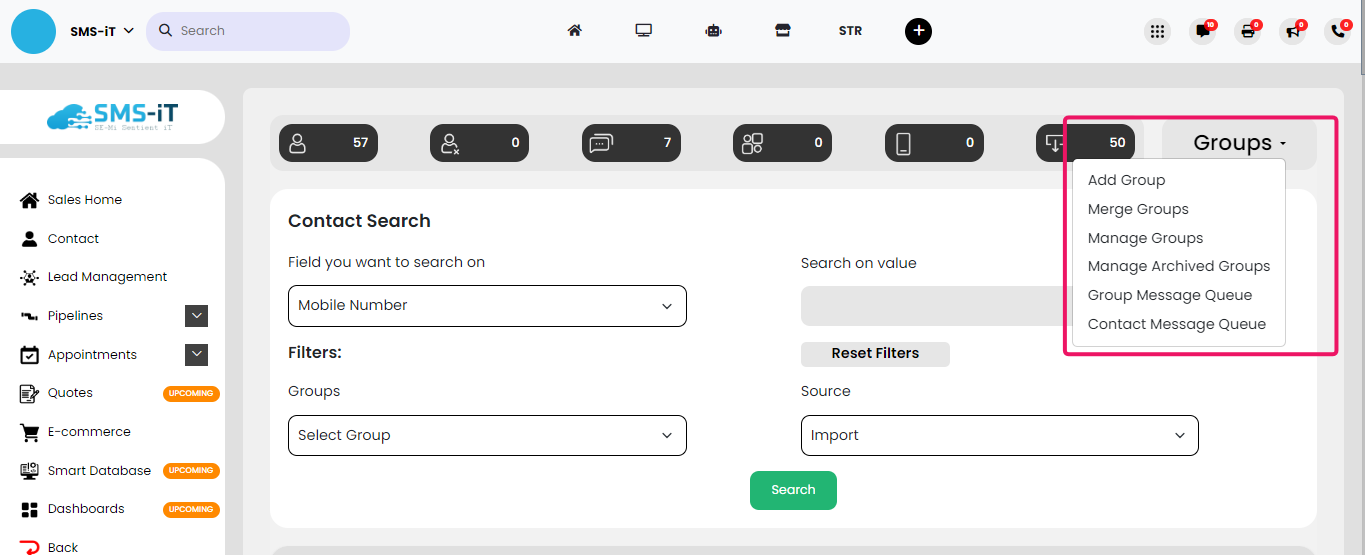Screen dimensions: 1365x555
Task: Open the monitor icon in top navigation
Action: [x=644, y=31]
